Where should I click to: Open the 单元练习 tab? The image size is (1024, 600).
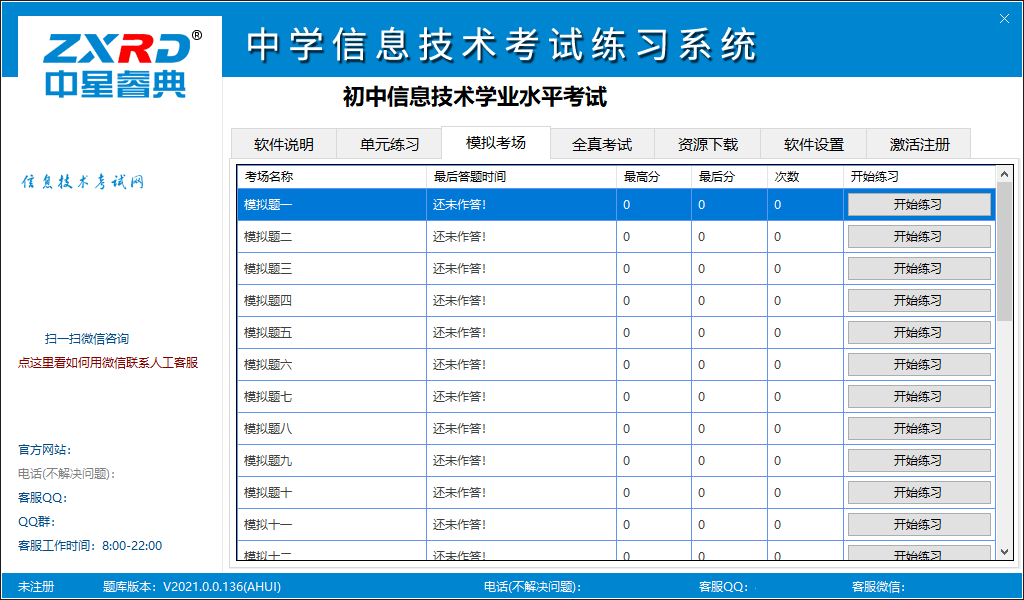pos(390,143)
